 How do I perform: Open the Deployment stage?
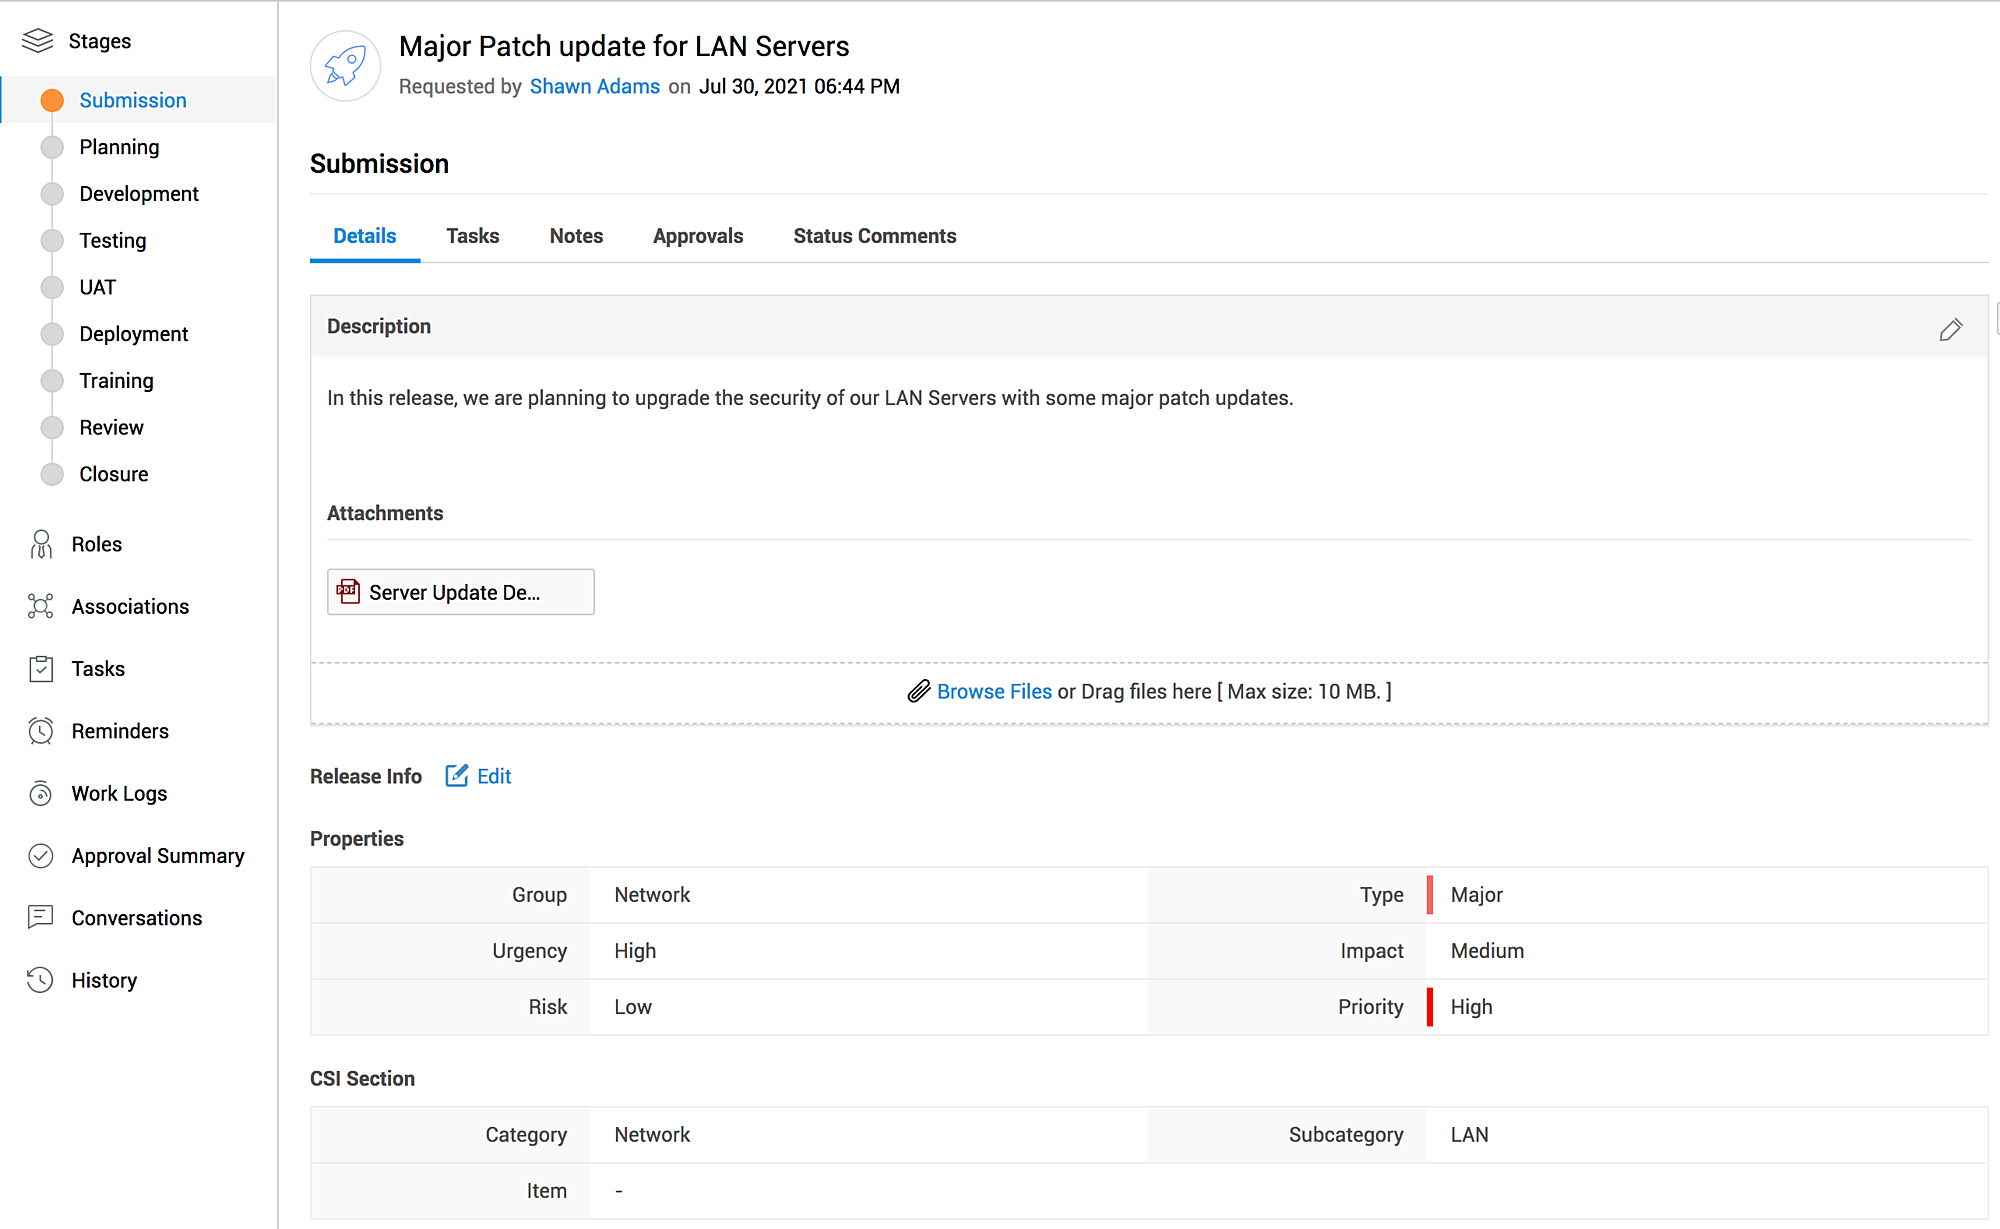click(134, 334)
